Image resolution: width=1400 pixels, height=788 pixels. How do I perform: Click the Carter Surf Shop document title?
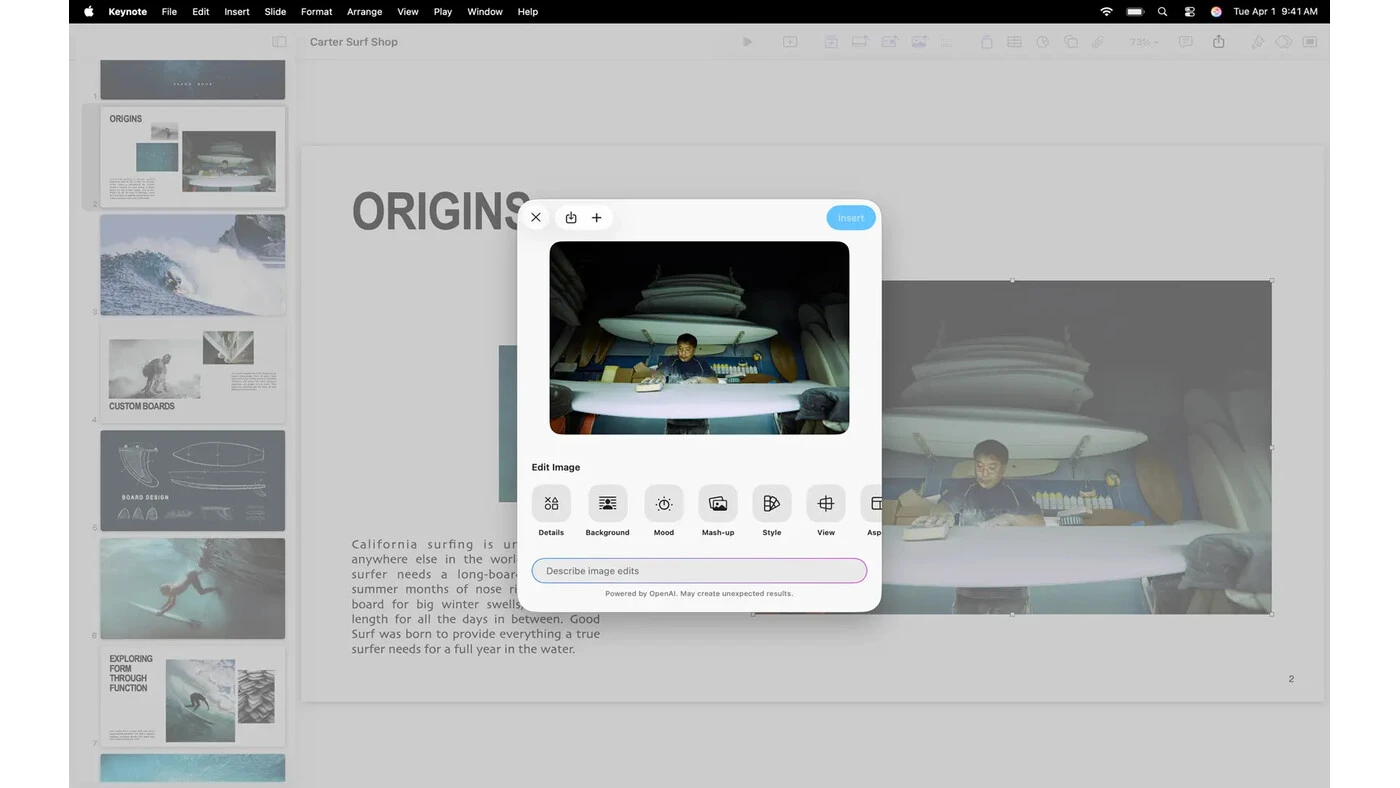point(354,42)
